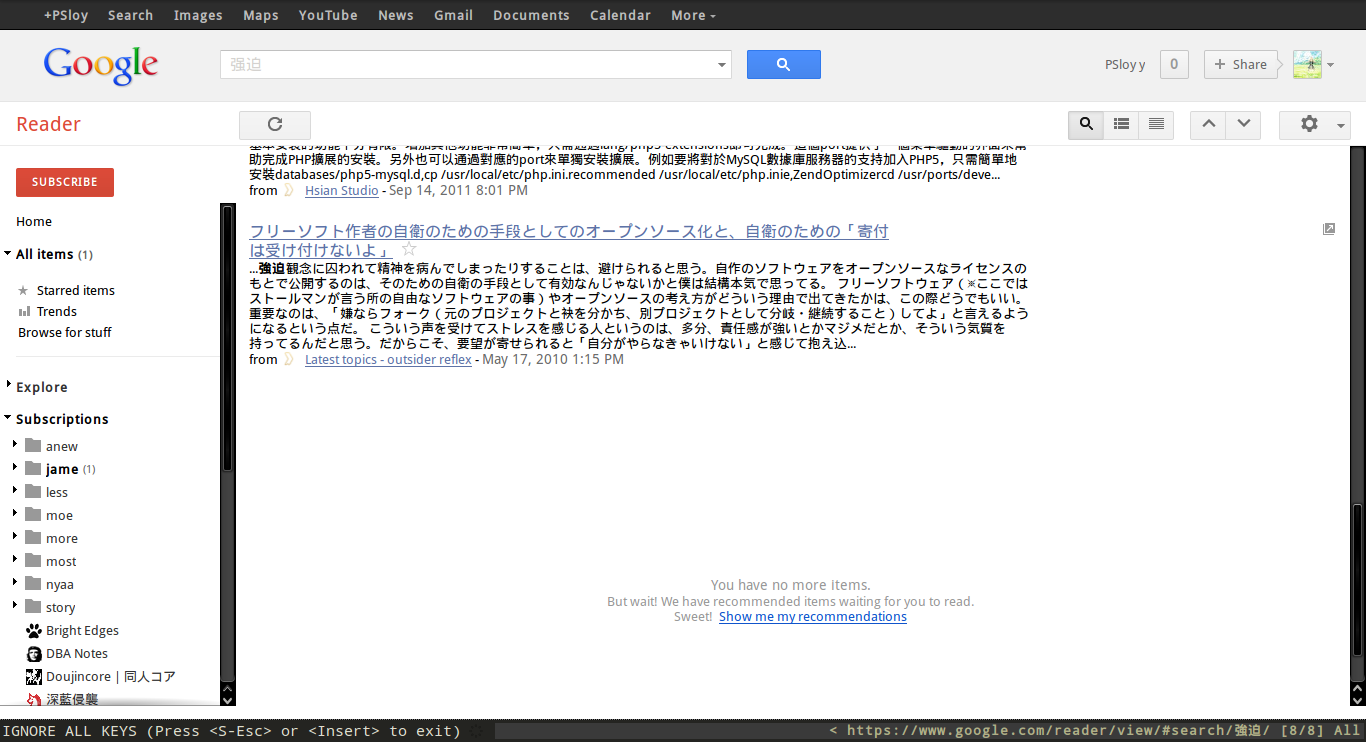Open Gmail in top bar

[453, 15]
